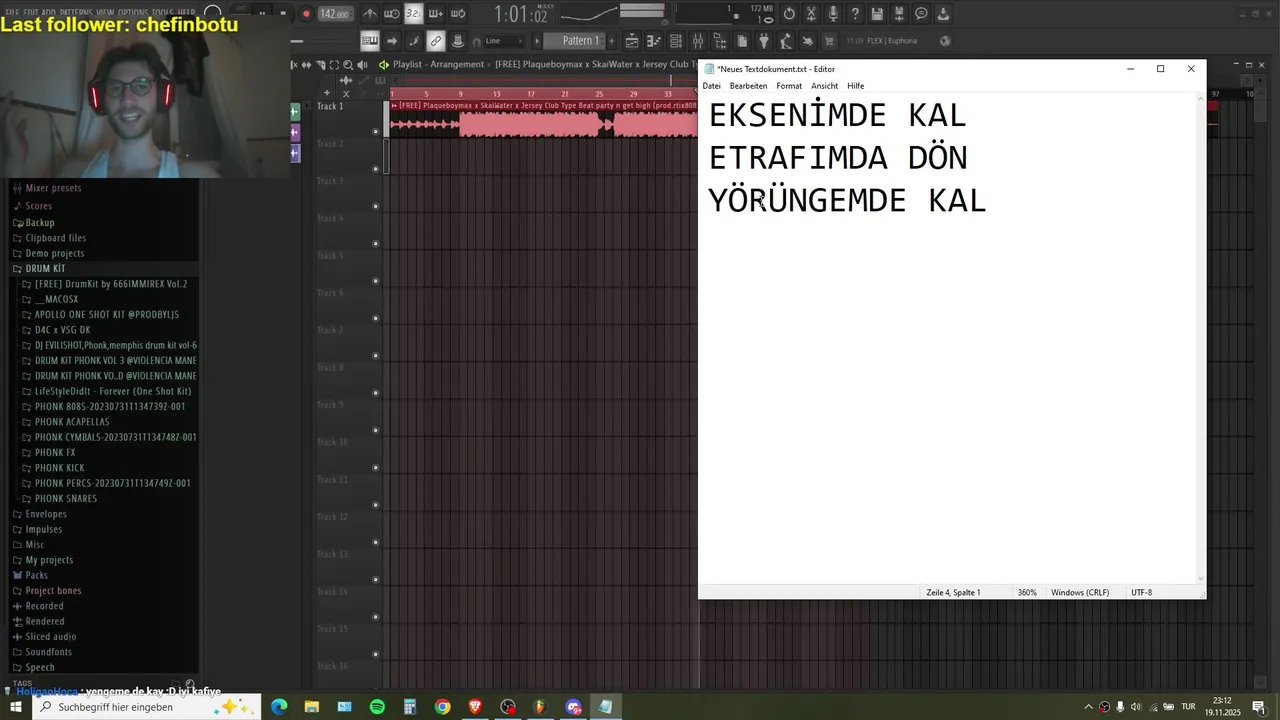Expand the Mixer presets folder

click(53, 188)
